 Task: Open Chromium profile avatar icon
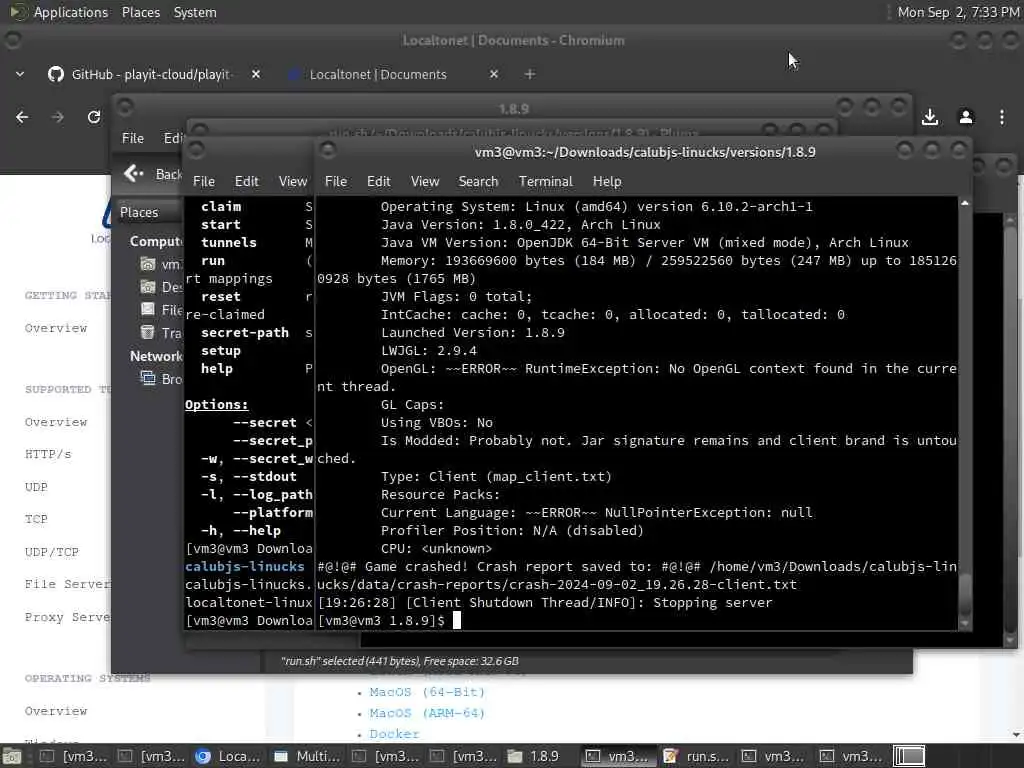(x=966, y=117)
